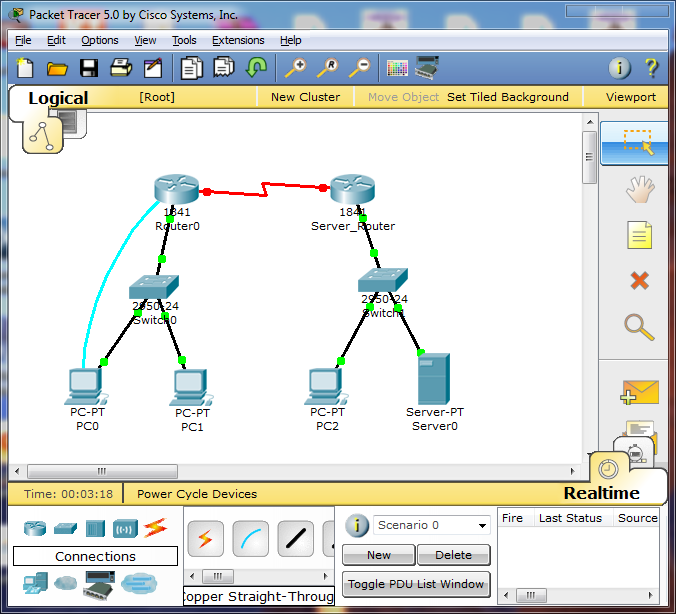Select Multiuser Connection cloud icon
This screenshot has width=676, height=614.
[x=139, y=583]
